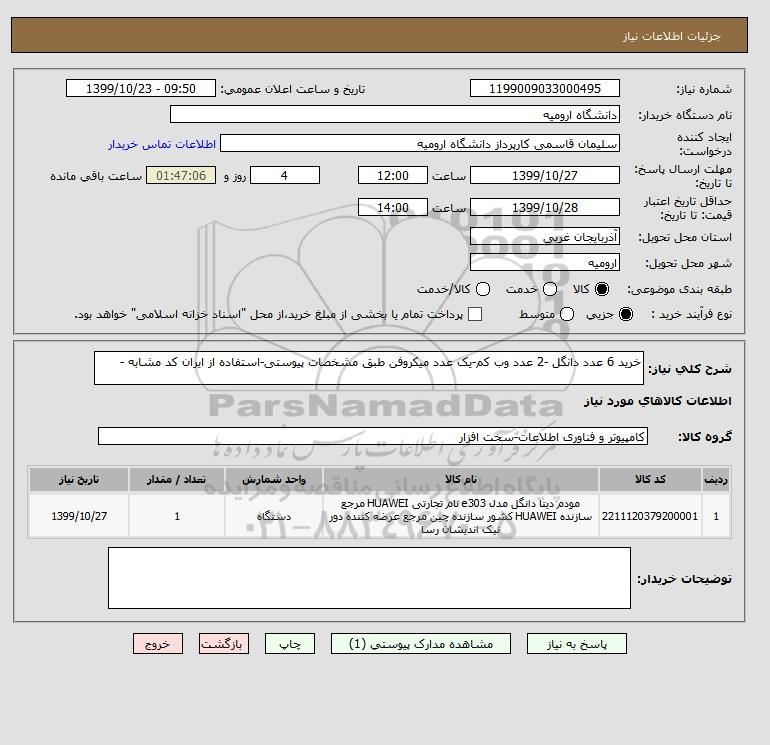The image size is (770, 745).
Task: Click the سلیمان قاسمی creator field
Action: pyautogui.click(x=420, y=144)
